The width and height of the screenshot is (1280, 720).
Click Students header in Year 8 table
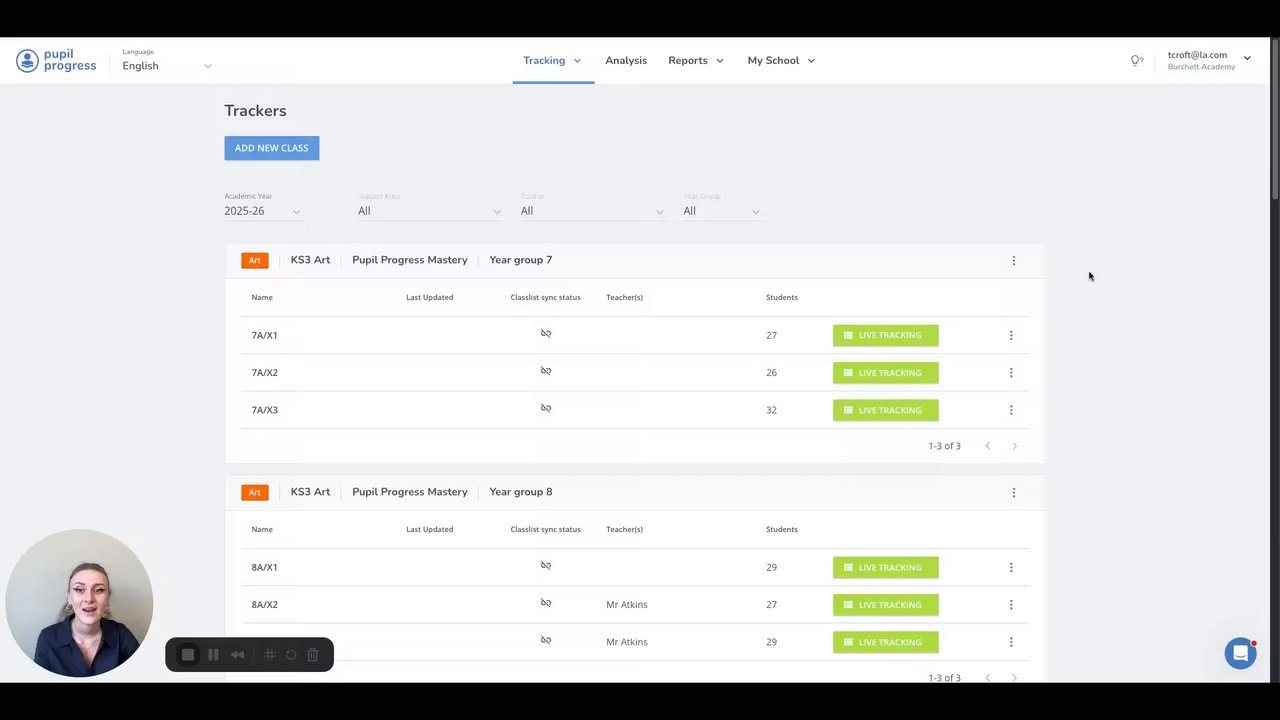(x=782, y=529)
